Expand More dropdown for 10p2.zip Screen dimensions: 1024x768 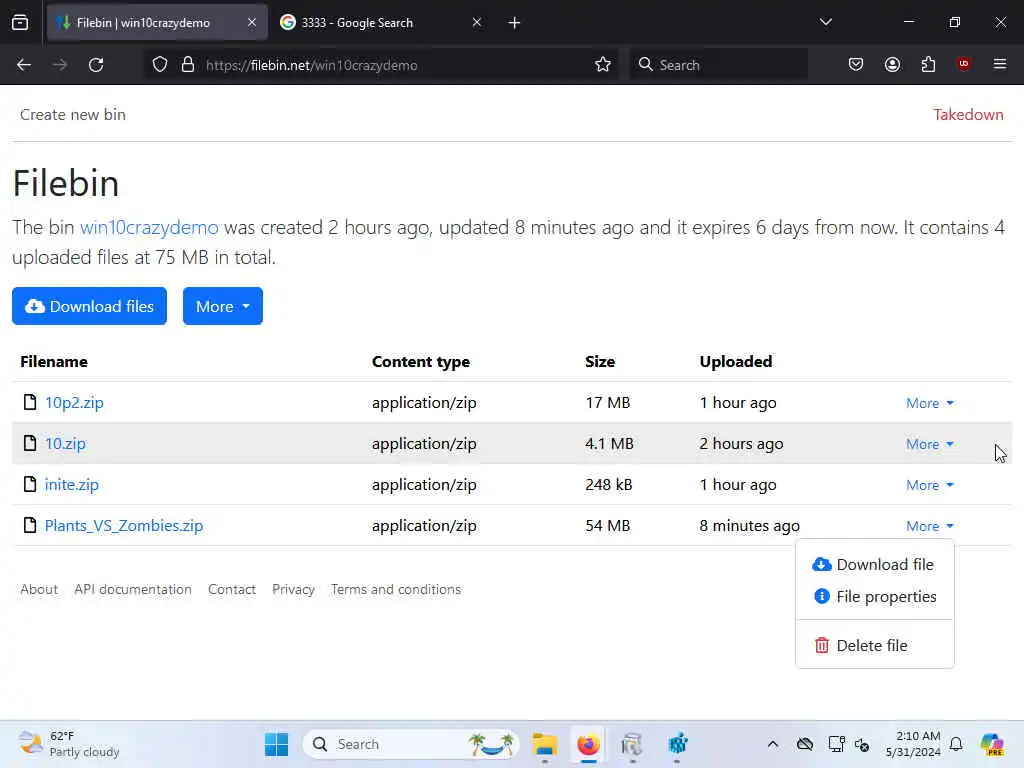(929, 403)
